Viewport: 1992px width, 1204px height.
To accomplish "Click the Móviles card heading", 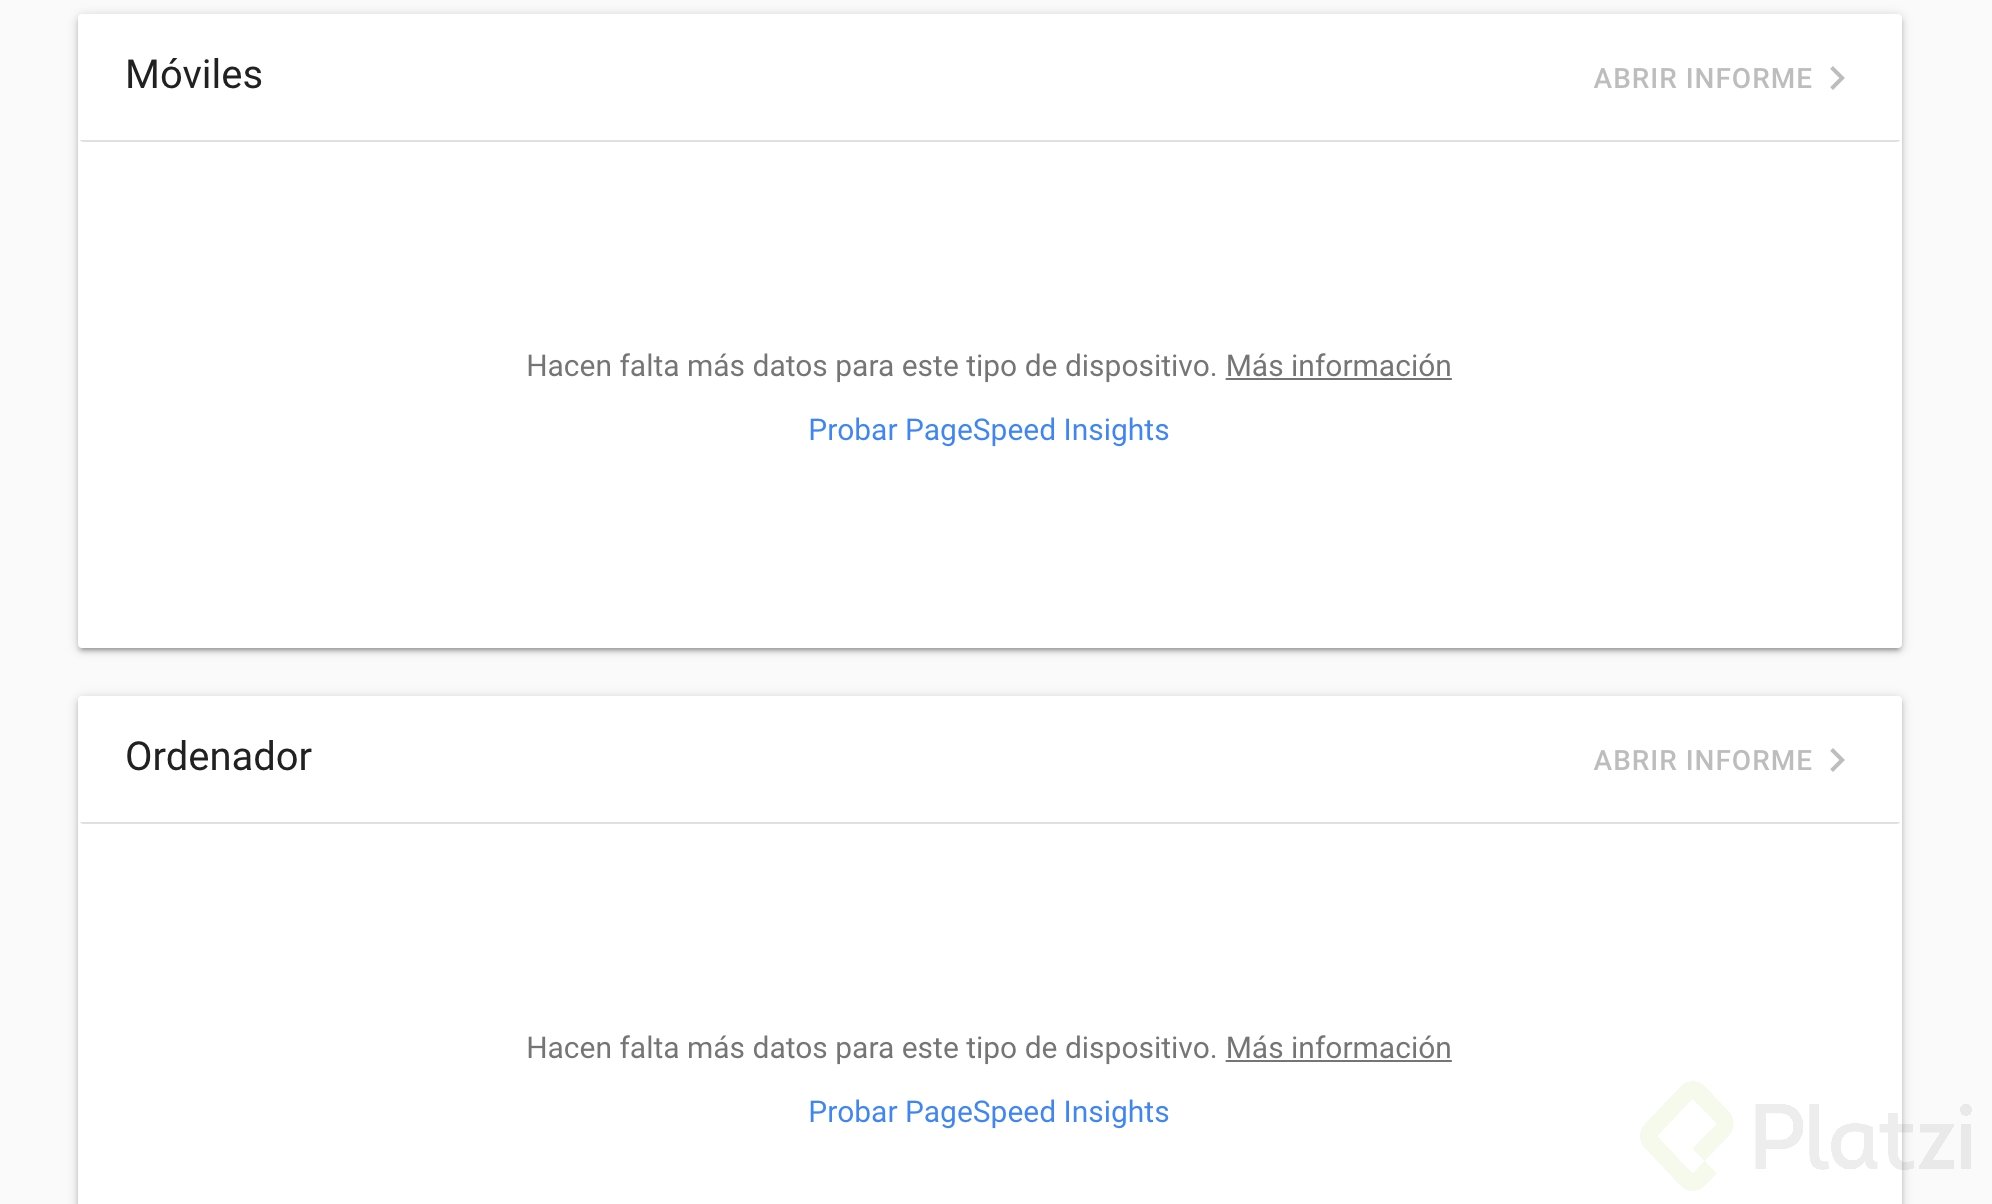I will tap(194, 75).
